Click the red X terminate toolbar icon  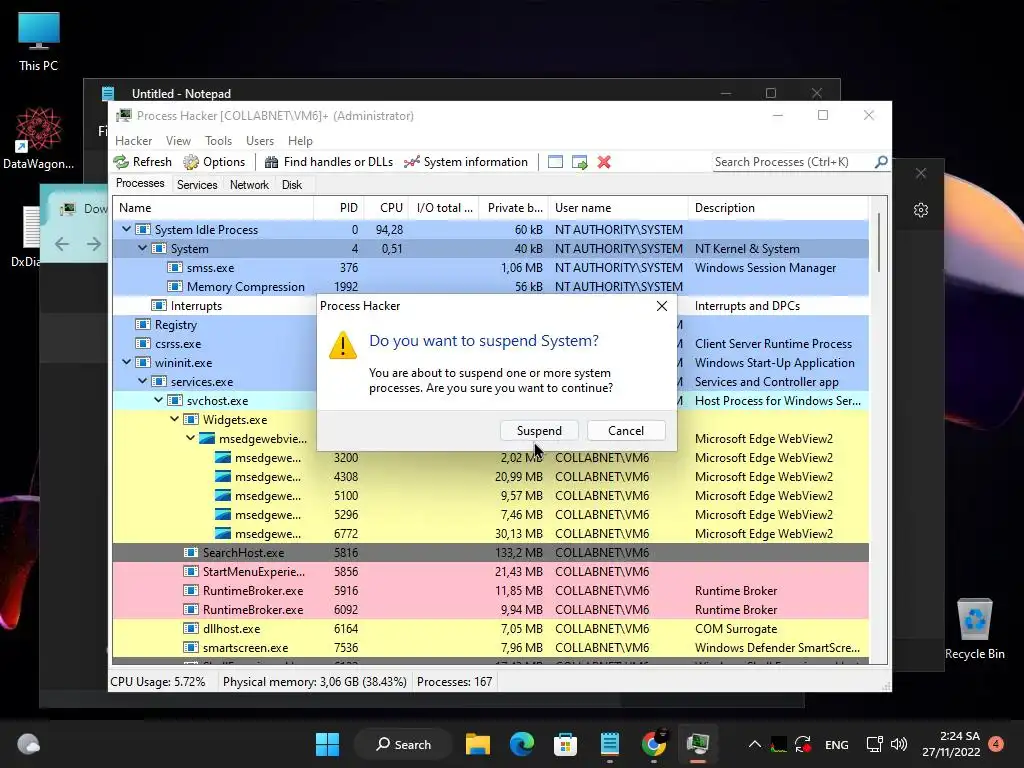pyautogui.click(x=604, y=162)
